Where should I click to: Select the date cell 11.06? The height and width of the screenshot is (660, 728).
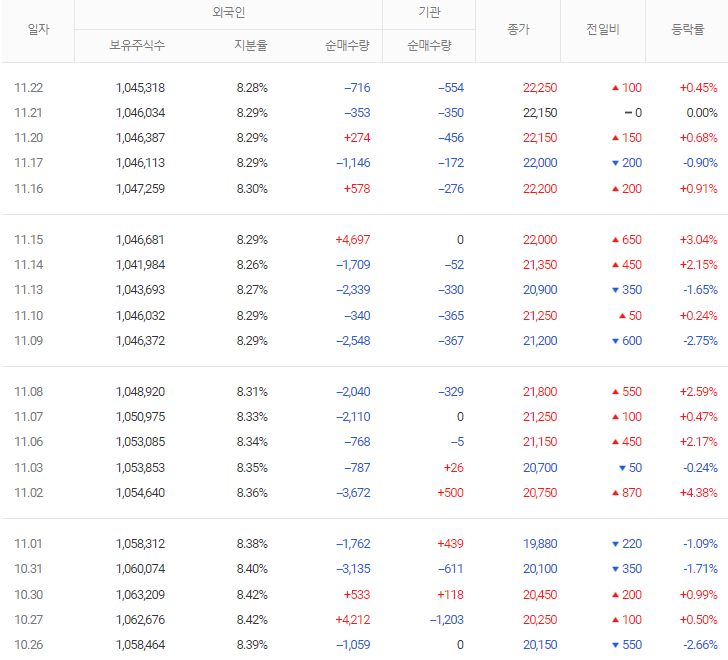29,442
